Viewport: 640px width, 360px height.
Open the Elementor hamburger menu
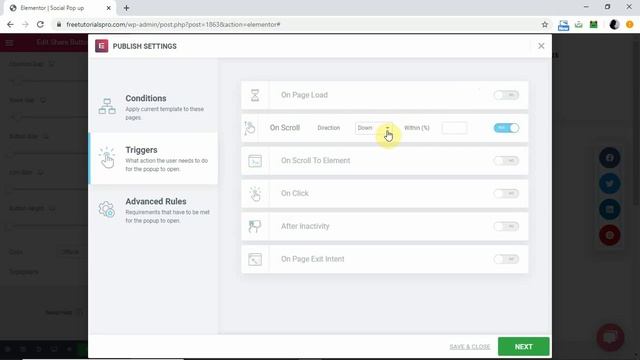click(9, 42)
